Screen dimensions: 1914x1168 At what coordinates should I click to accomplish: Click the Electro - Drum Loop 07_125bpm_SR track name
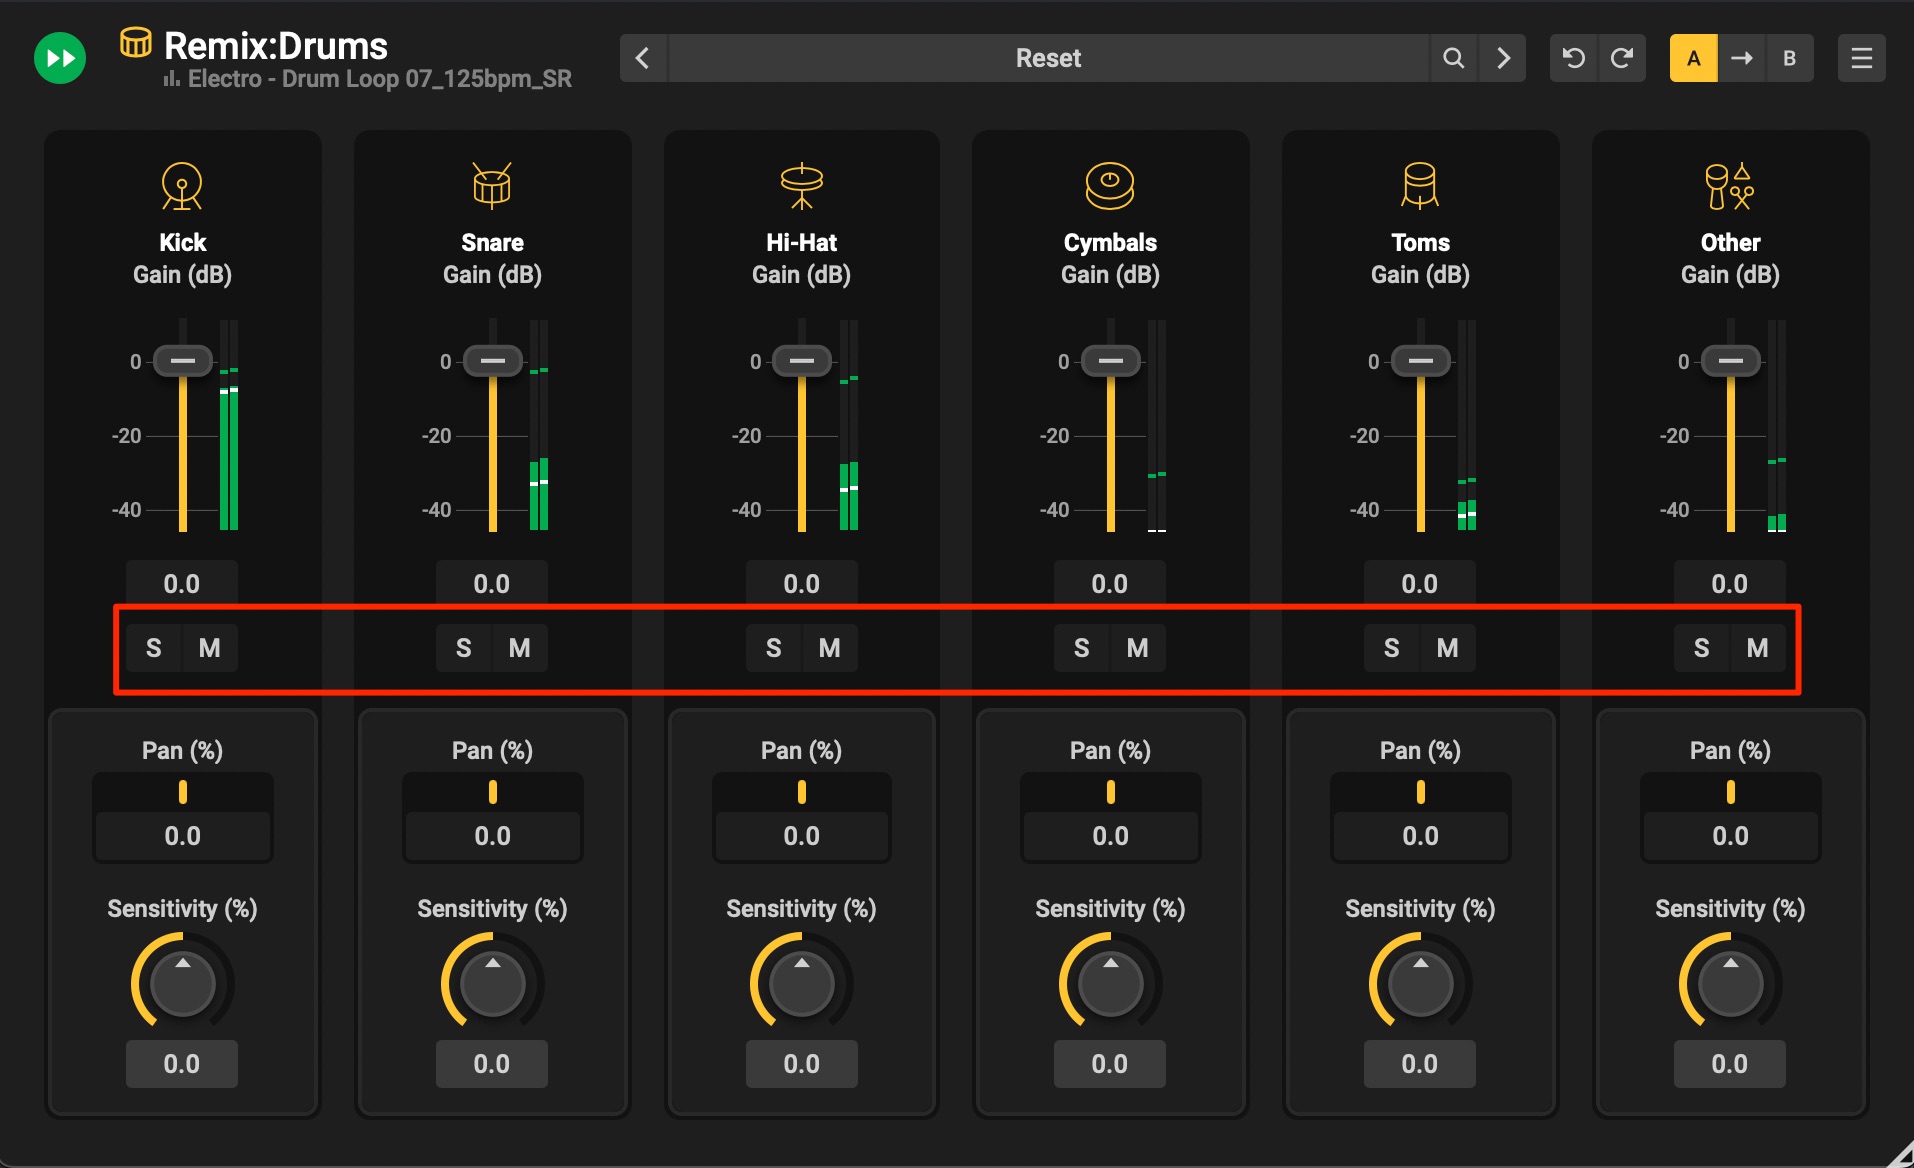380,79
